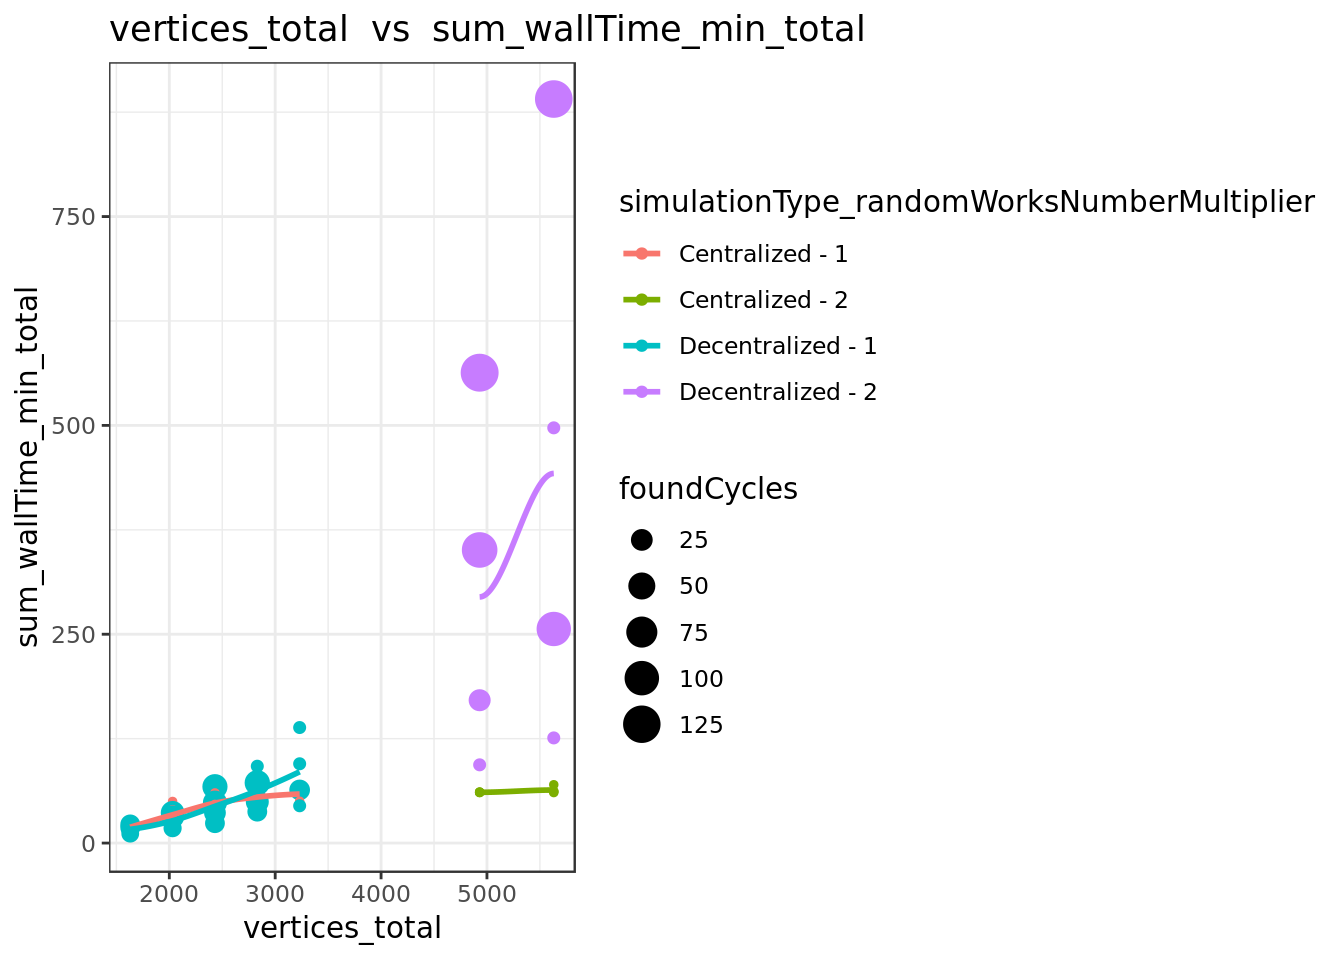Click the x-axis label vertices_total
Viewport: 1344px width, 960px height.
click(342, 928)
